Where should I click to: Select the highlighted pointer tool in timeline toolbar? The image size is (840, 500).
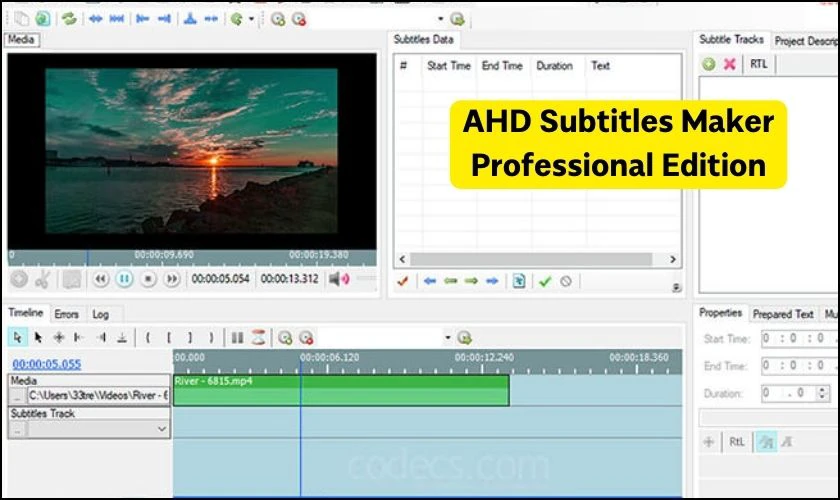[x=18, y=338]
